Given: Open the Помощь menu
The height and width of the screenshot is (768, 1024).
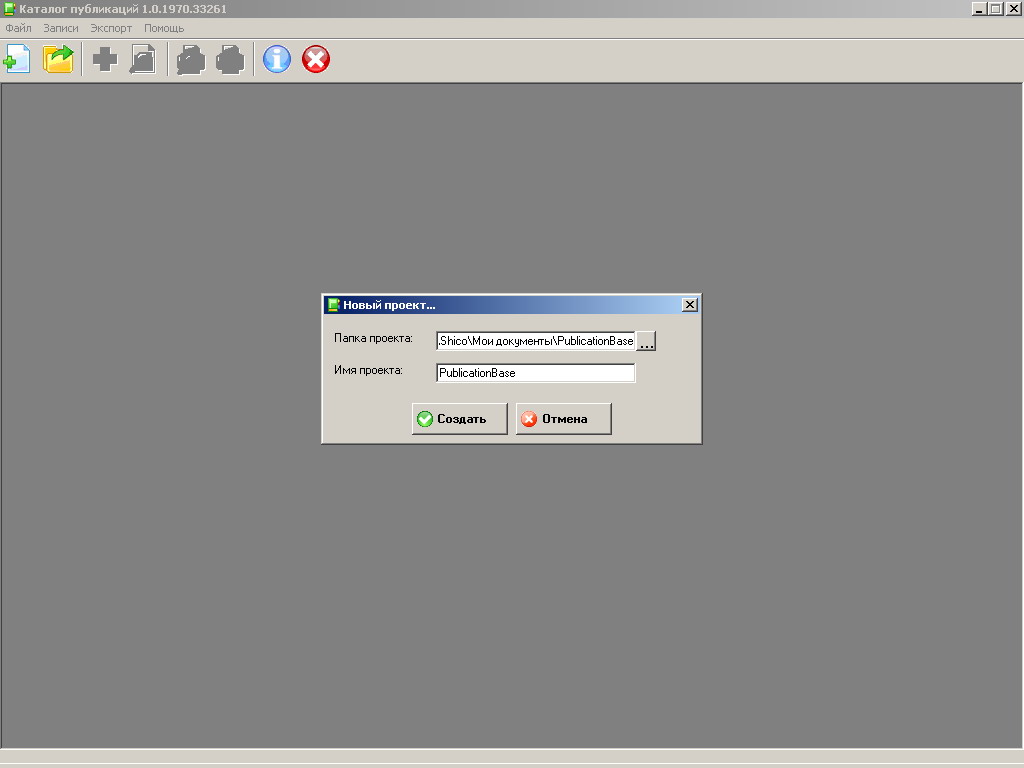Looking at the screenshot, I should tap(164, 28).
